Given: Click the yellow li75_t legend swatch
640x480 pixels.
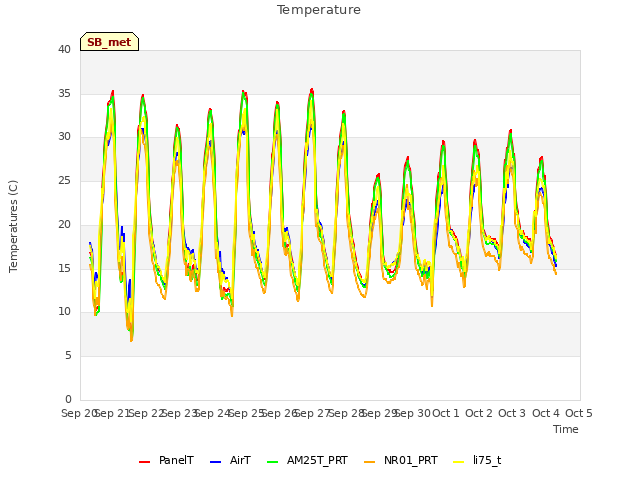Looking at the screenshot, I should point(459,462).
